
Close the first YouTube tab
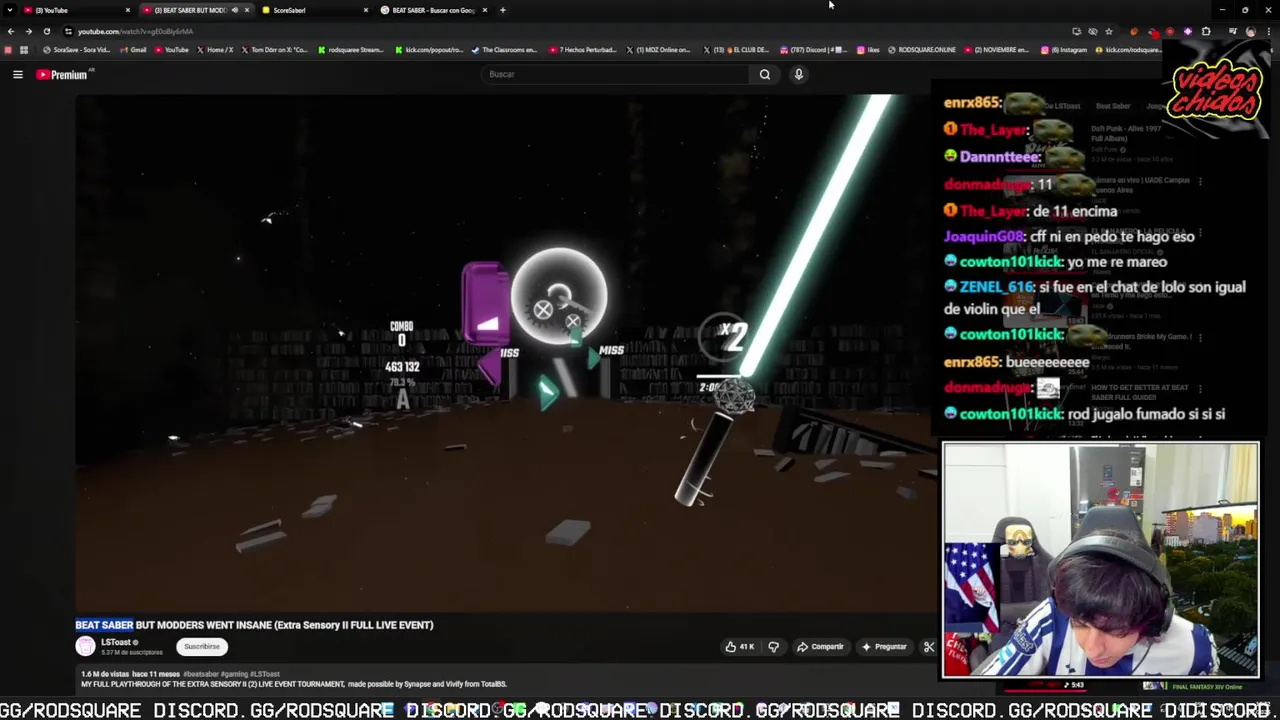[x=127, y=10]
